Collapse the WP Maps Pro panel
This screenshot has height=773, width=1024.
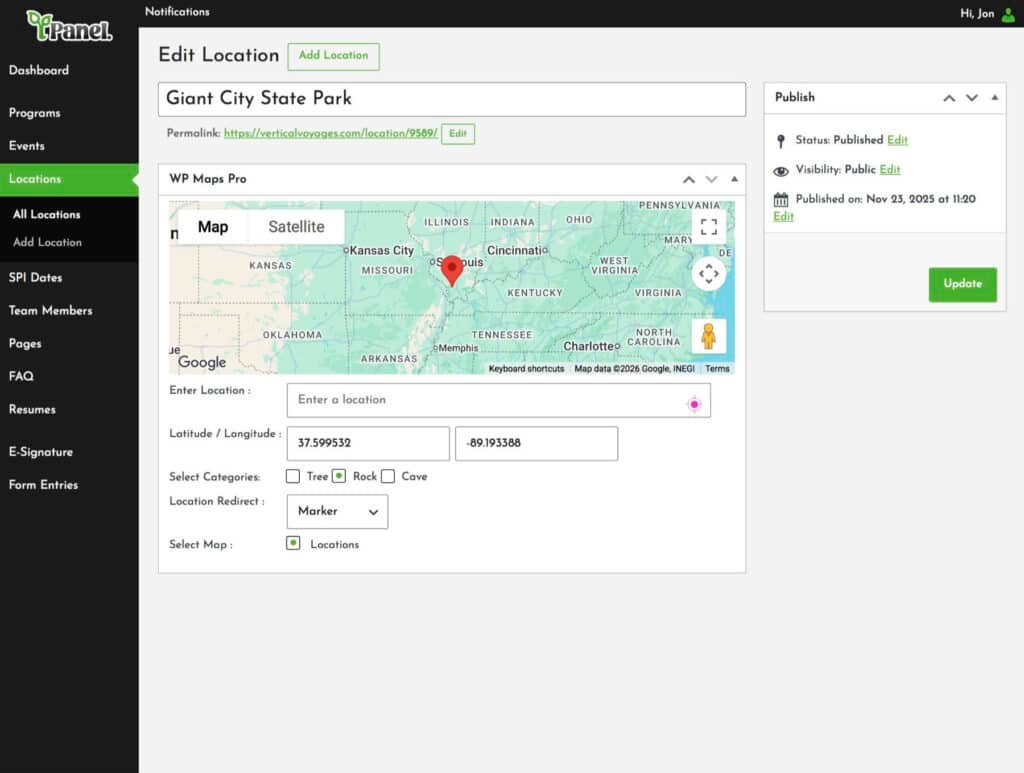coord(734,179)
